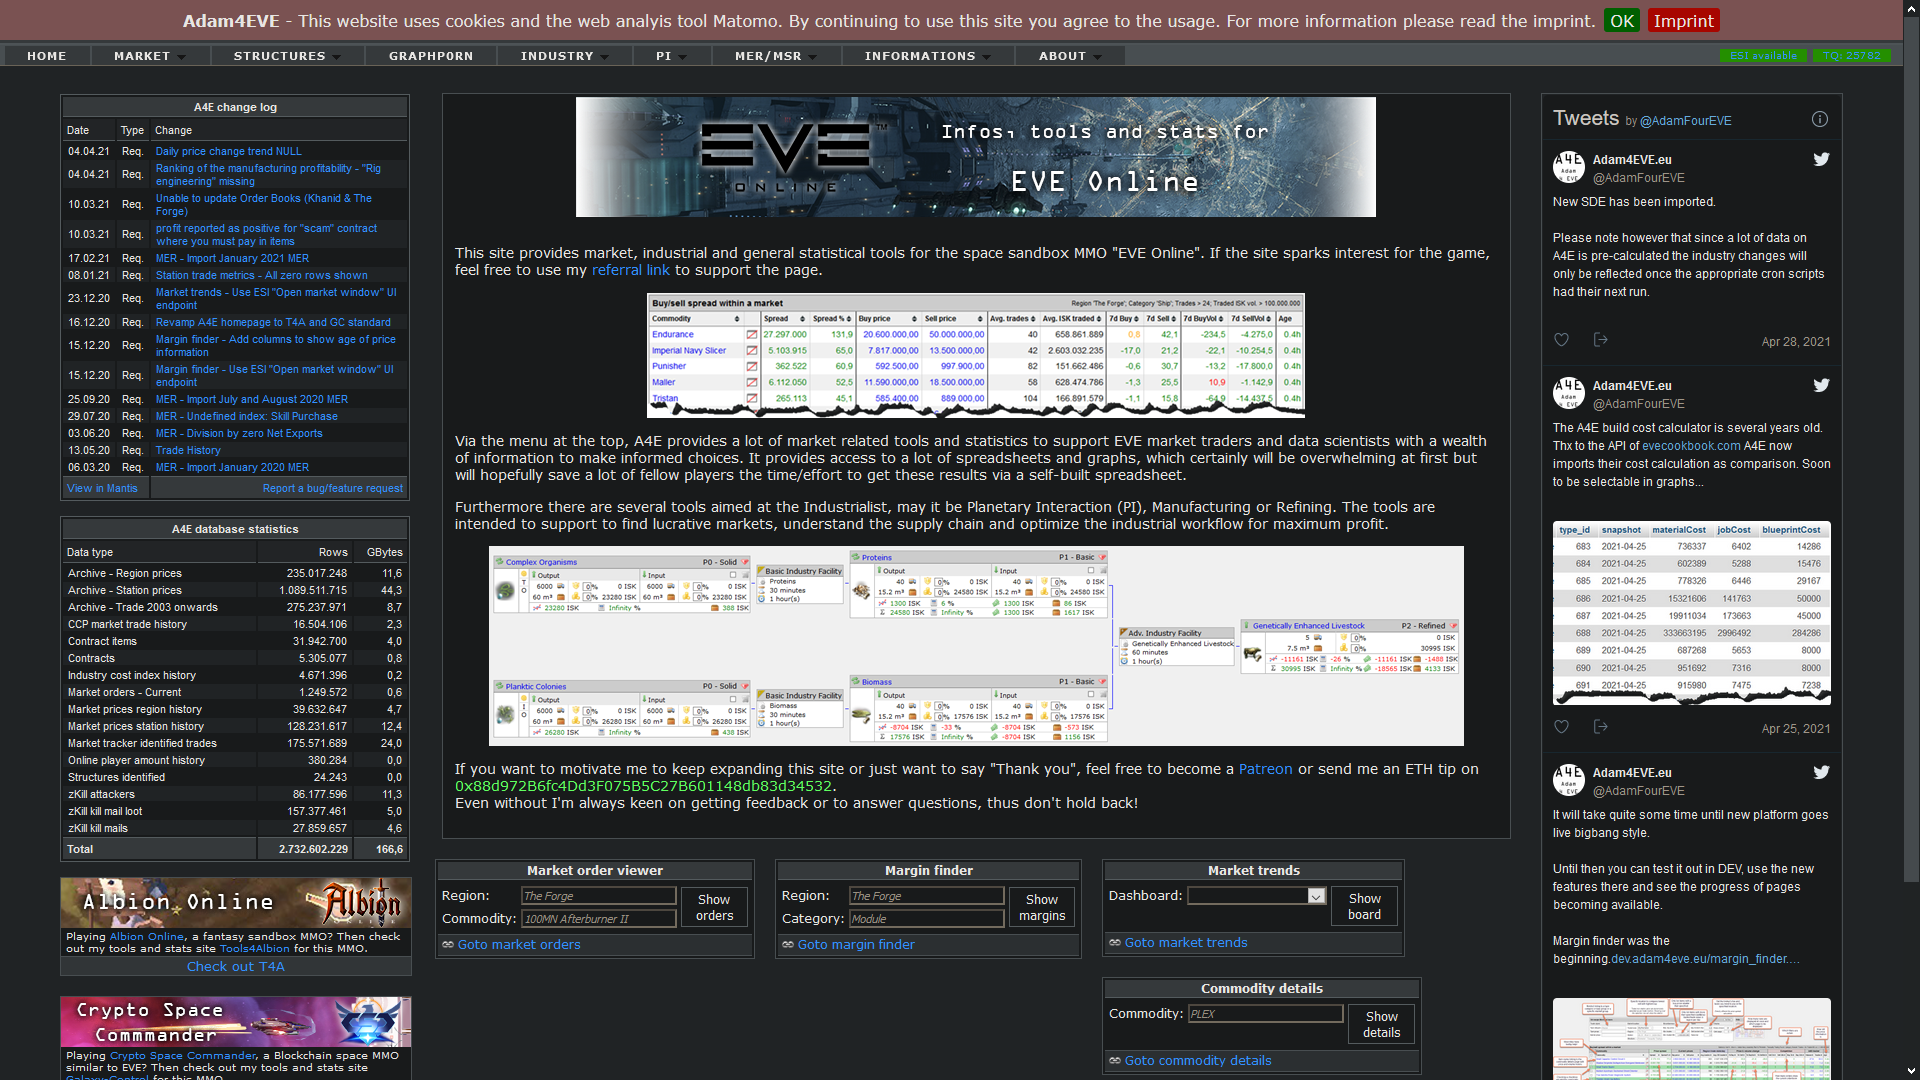Click Show details button

click(x=1382, y=1024)
